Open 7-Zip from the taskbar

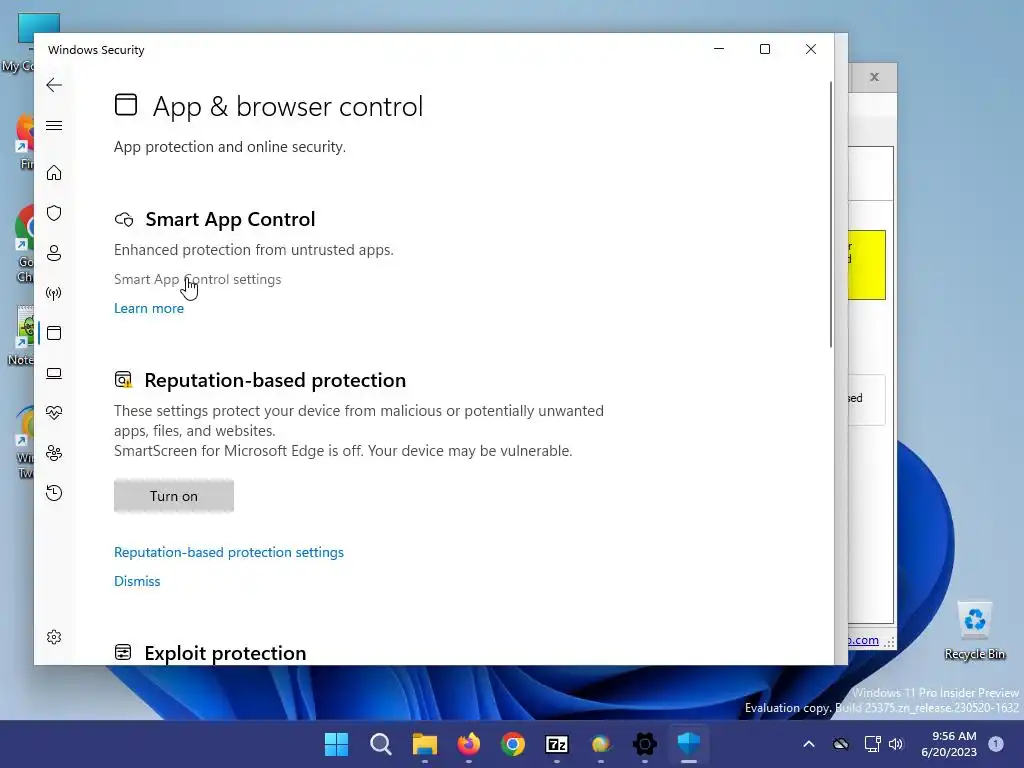click(557, 744)
